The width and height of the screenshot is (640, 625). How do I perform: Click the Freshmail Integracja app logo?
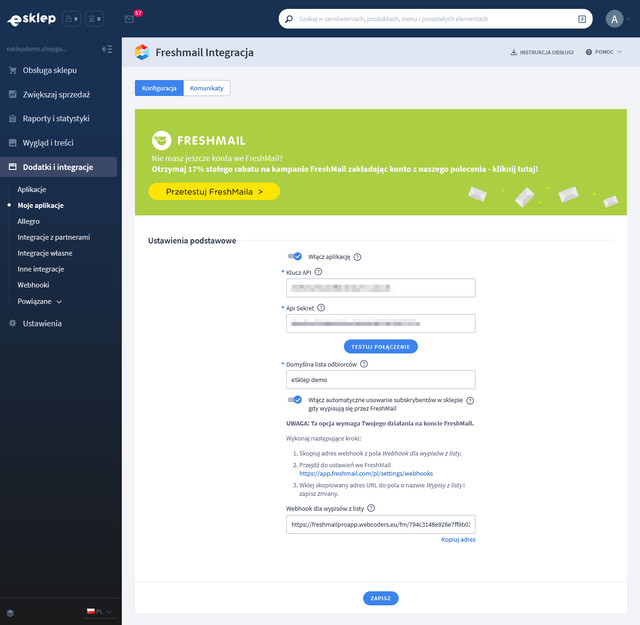[x=142, y=52]
